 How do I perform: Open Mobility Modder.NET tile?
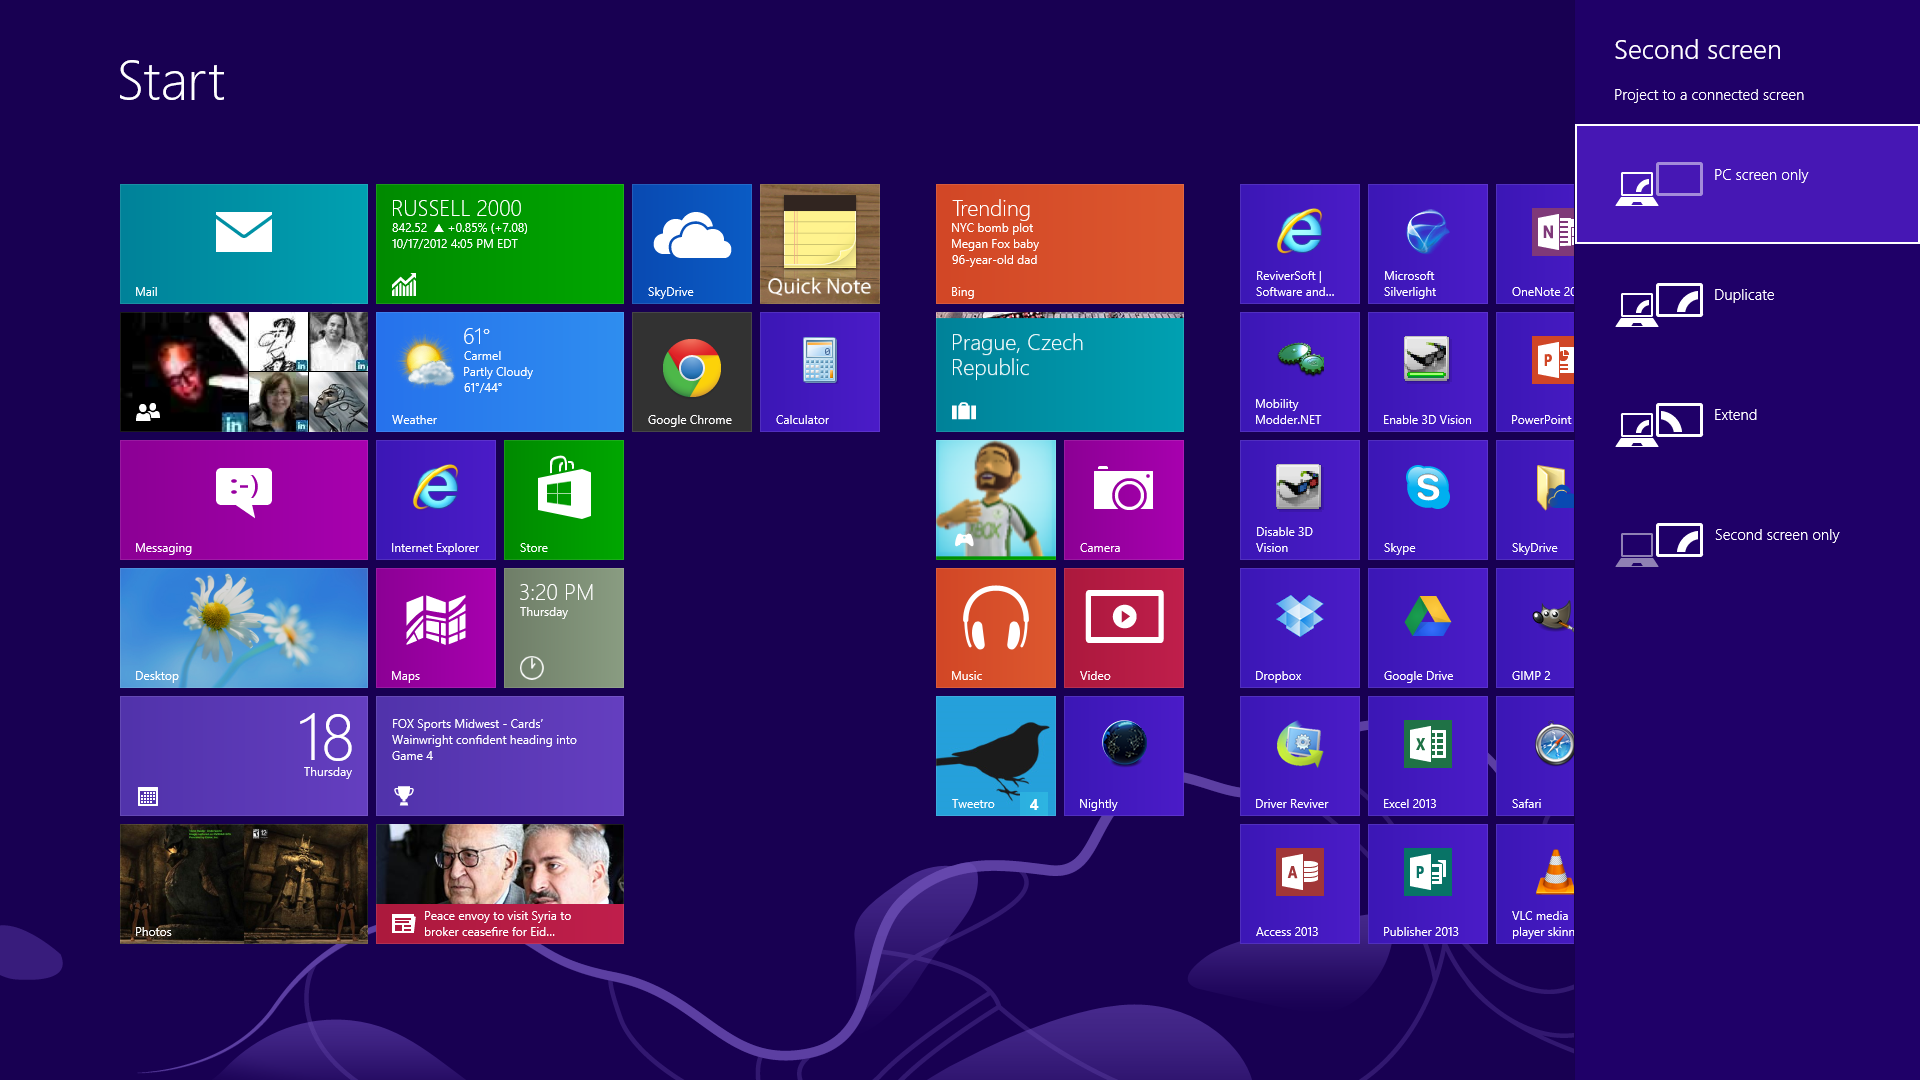1300,372
